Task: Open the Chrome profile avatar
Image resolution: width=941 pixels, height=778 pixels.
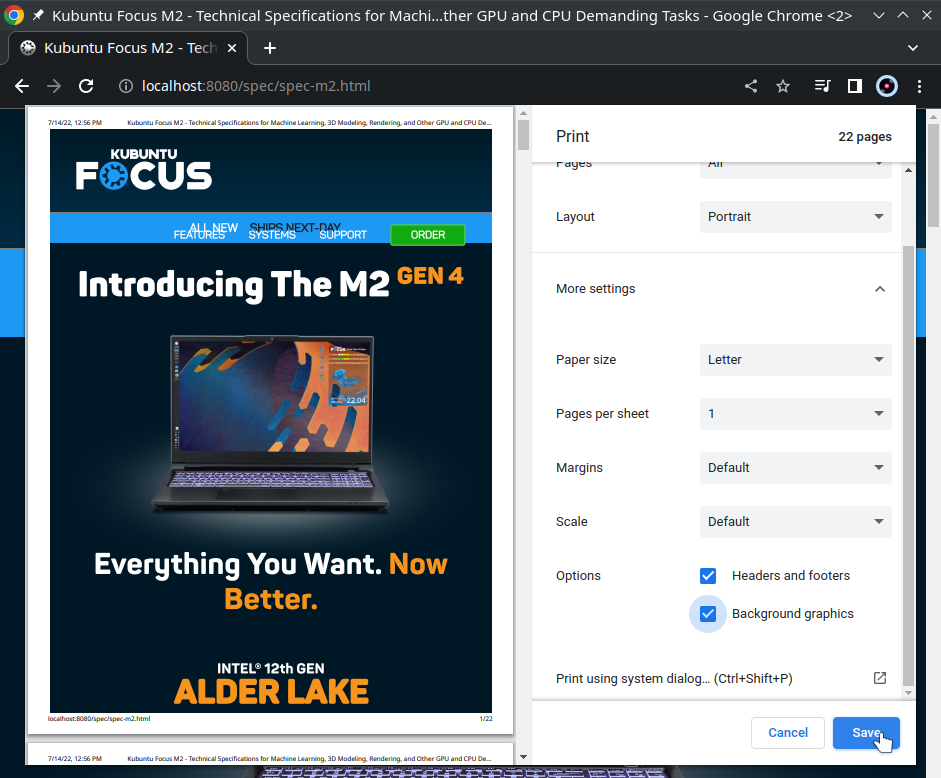Action: pyautogui.click(x=887, y=86)
